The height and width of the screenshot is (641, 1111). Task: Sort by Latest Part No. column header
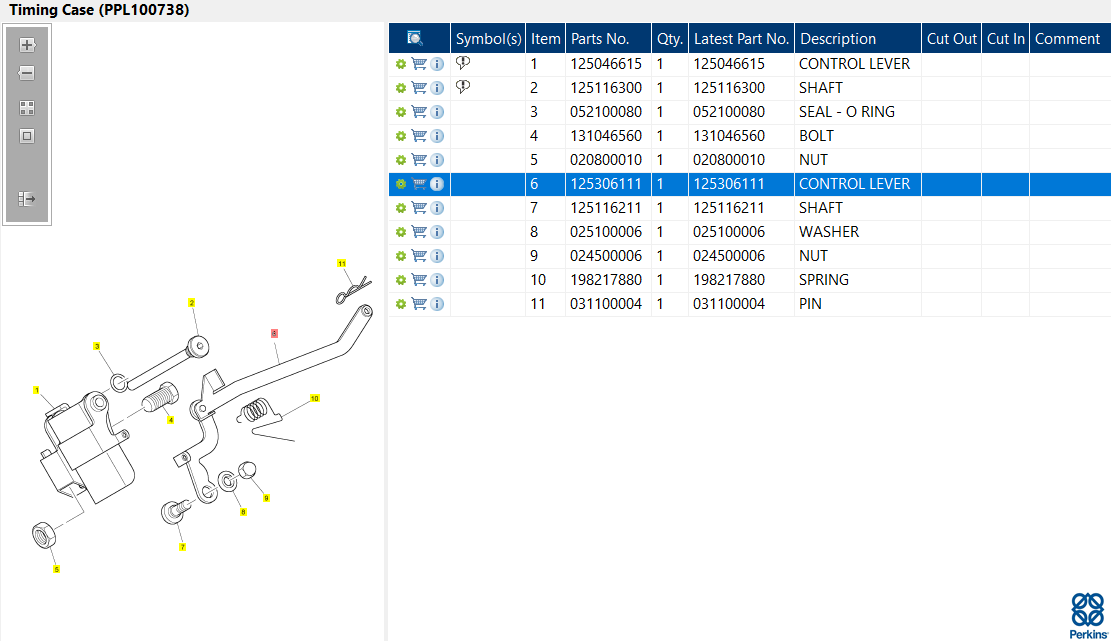coord(741,38)
